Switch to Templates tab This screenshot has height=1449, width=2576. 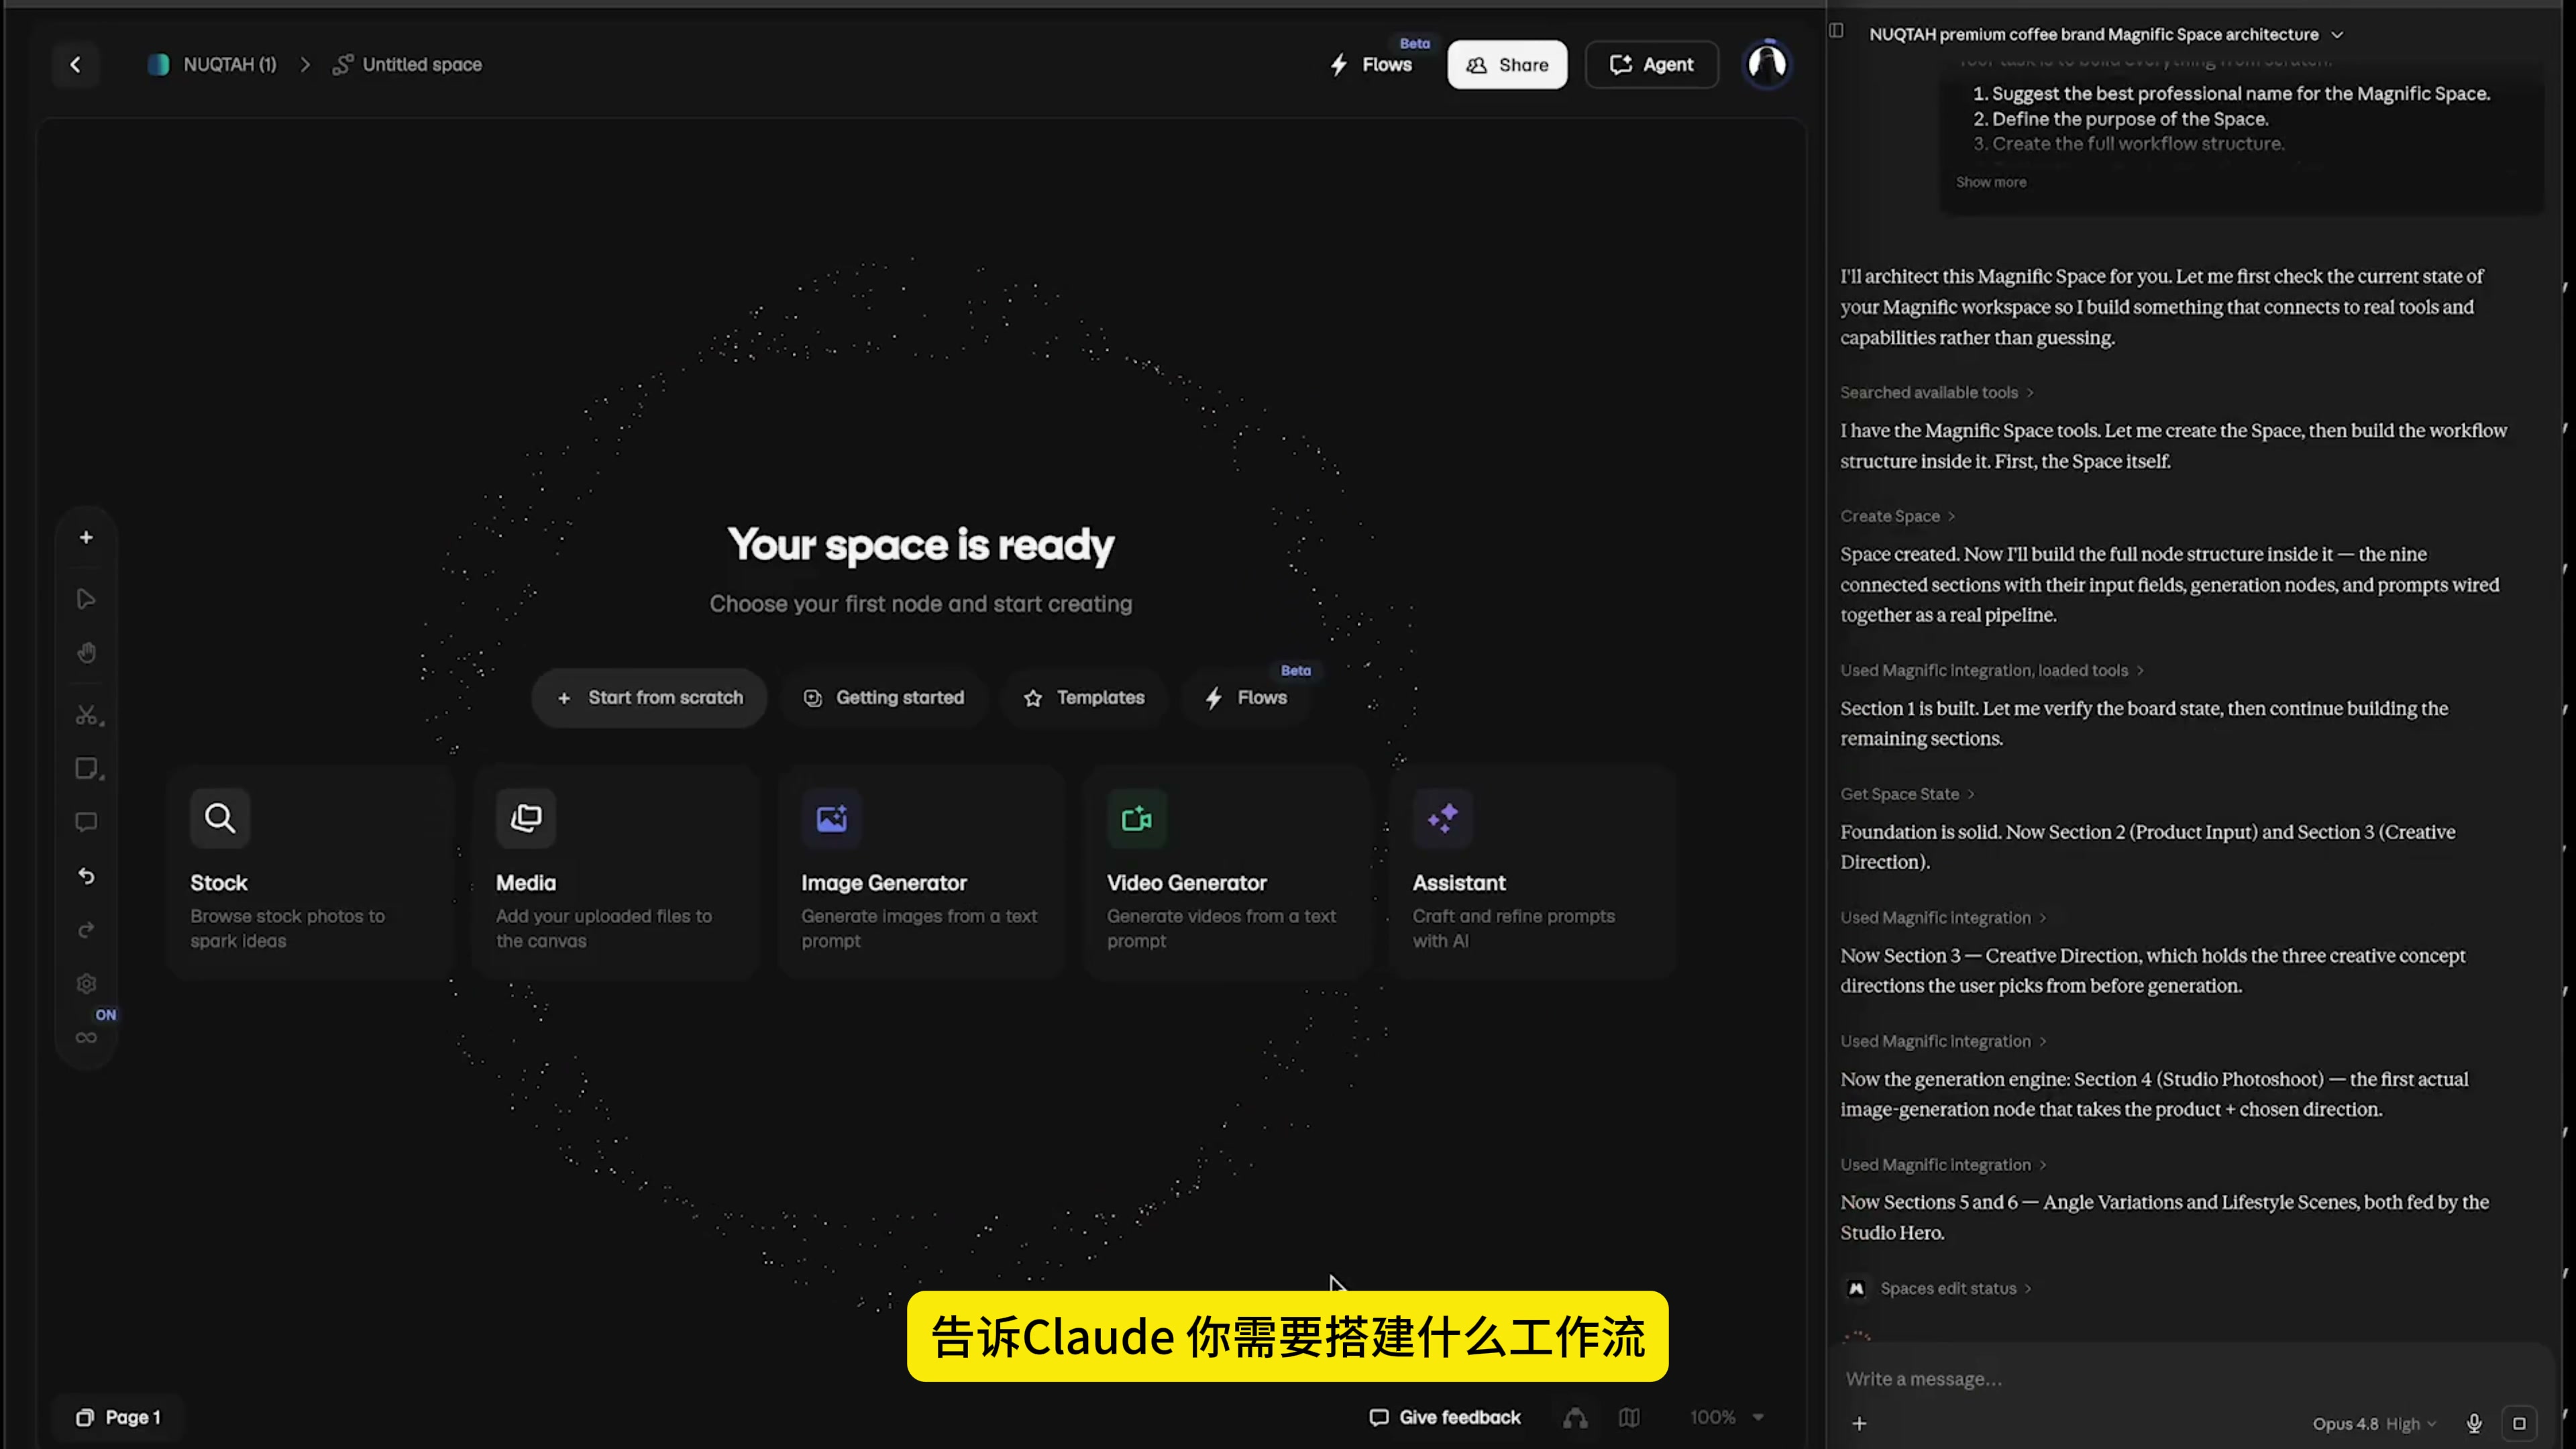[1084, 698]
